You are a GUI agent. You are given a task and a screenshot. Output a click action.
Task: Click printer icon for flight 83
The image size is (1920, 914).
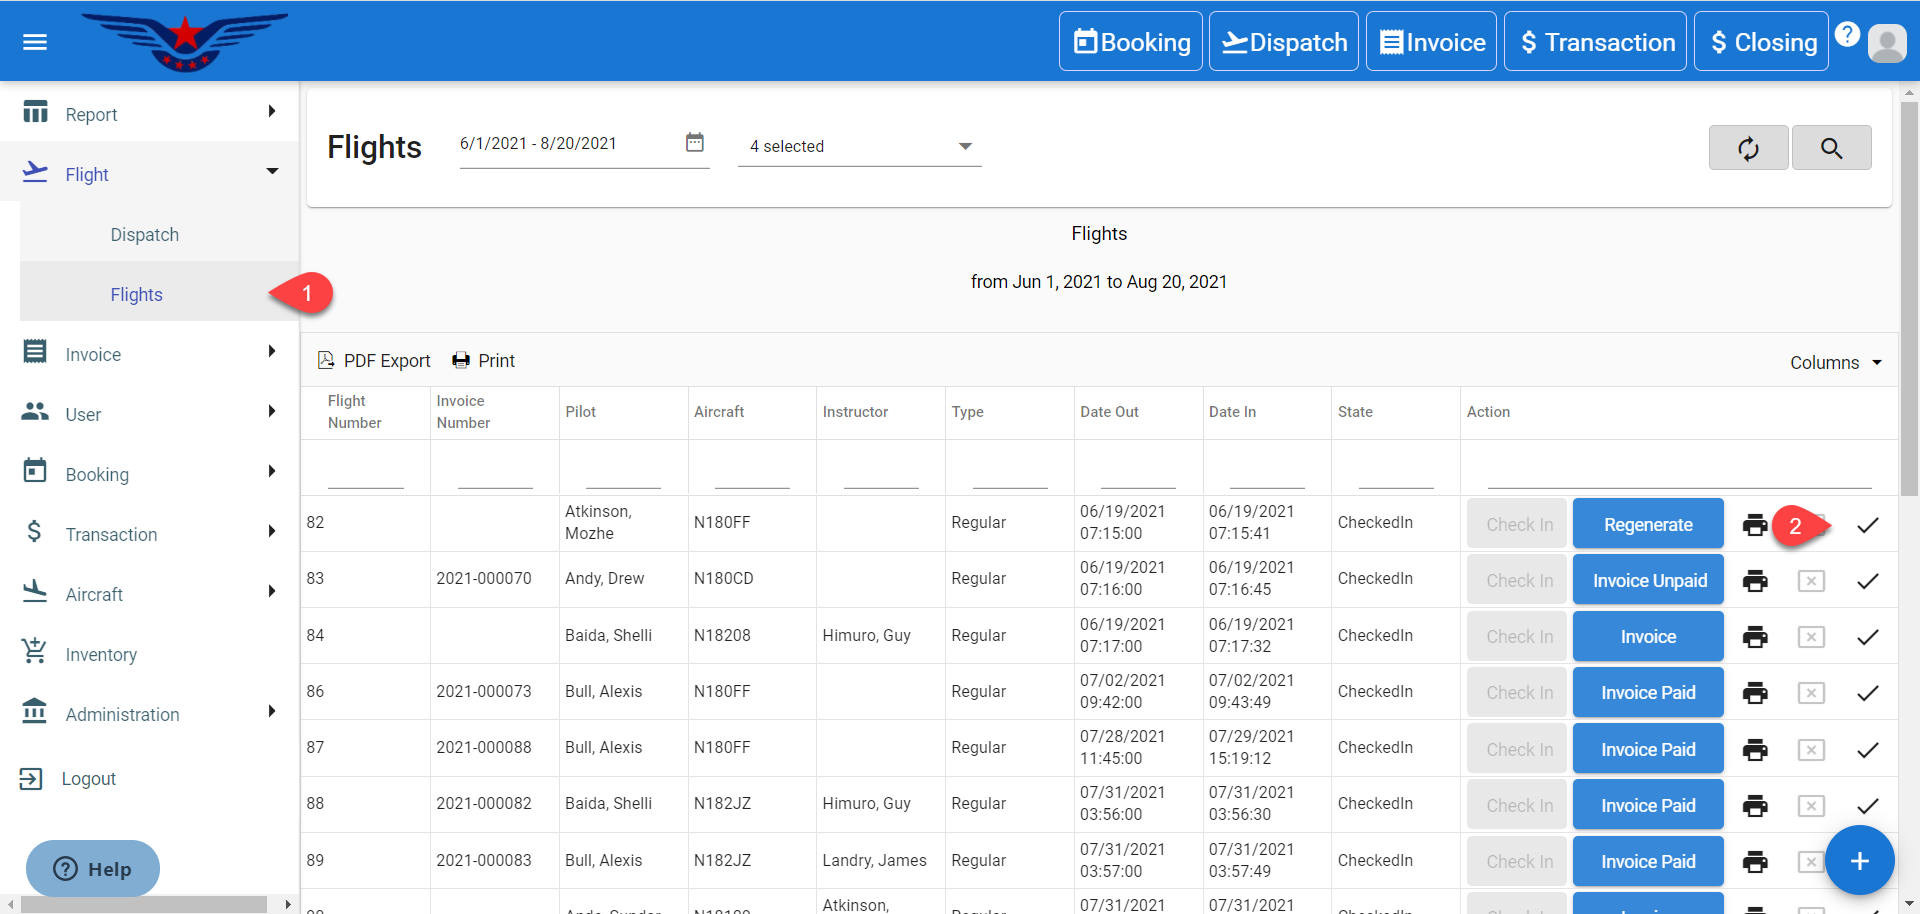tap(1754, 581)
